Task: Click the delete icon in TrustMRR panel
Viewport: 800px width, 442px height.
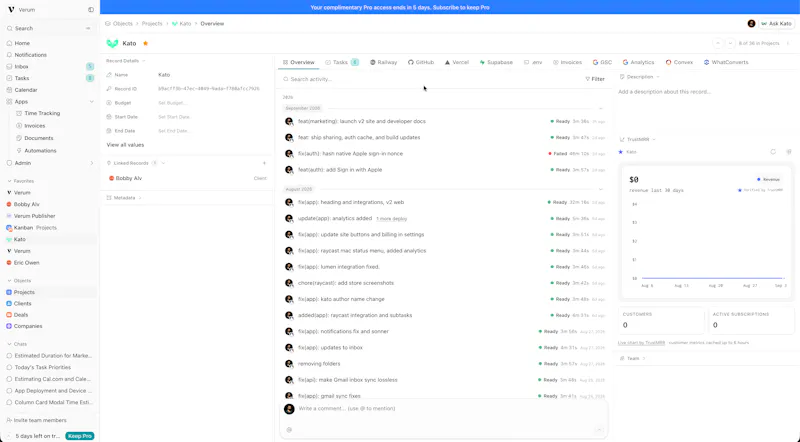Action: tap(789, 152)
